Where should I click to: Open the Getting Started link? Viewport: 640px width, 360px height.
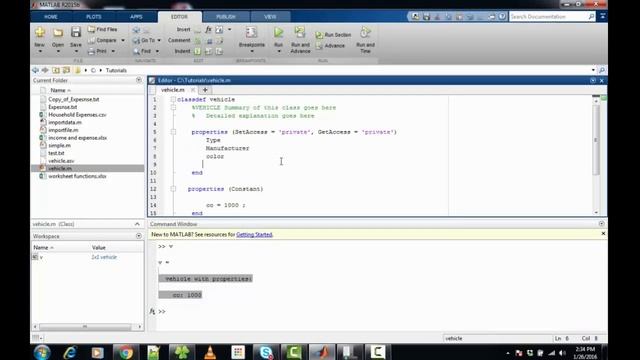(254, 235)
